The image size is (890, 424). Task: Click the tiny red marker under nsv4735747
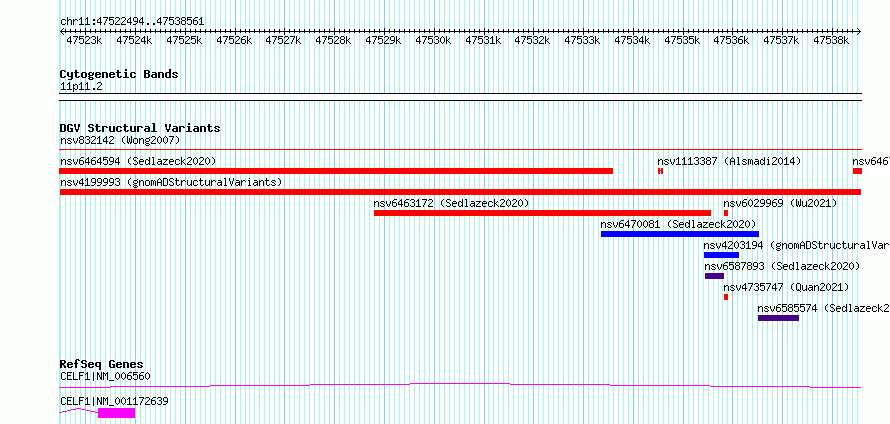726,297
